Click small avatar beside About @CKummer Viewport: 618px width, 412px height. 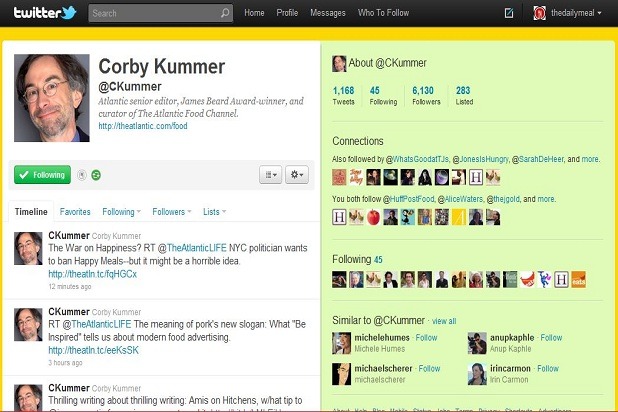click(x=339, y=64)
